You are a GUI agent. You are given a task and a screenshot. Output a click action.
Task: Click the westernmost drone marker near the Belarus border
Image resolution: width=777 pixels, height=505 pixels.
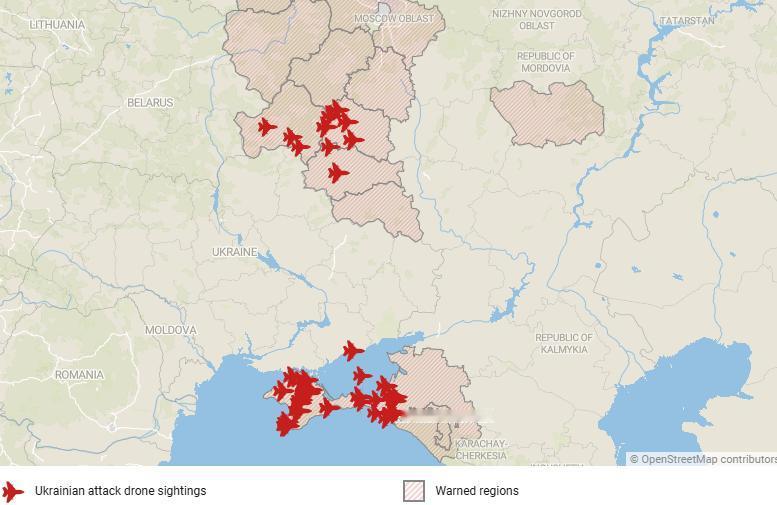[x=267, y=127]
